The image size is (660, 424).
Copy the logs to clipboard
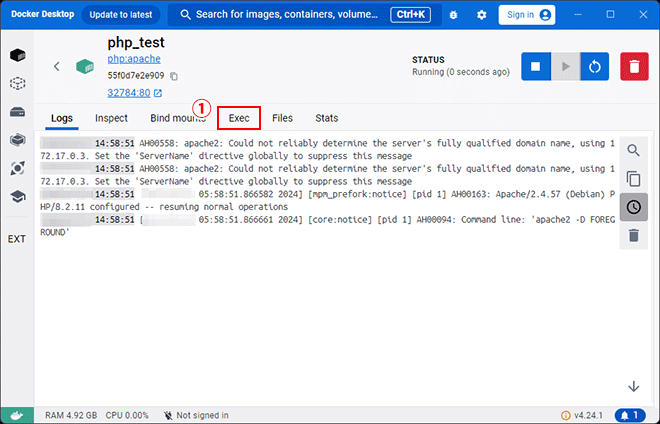coord(633,179)
